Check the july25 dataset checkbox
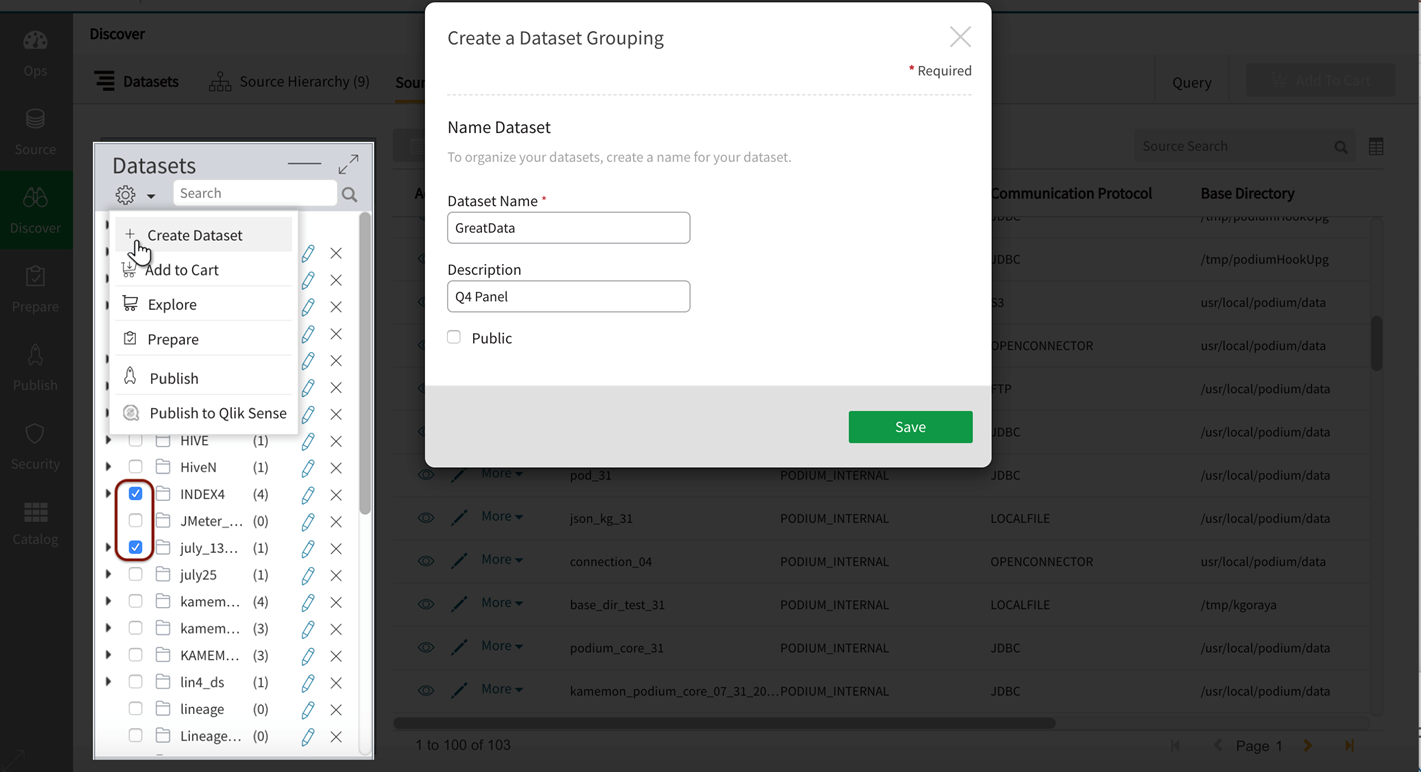Viewport: 1421px width, 772px height. pyautogui.click(x=136, y=575)
